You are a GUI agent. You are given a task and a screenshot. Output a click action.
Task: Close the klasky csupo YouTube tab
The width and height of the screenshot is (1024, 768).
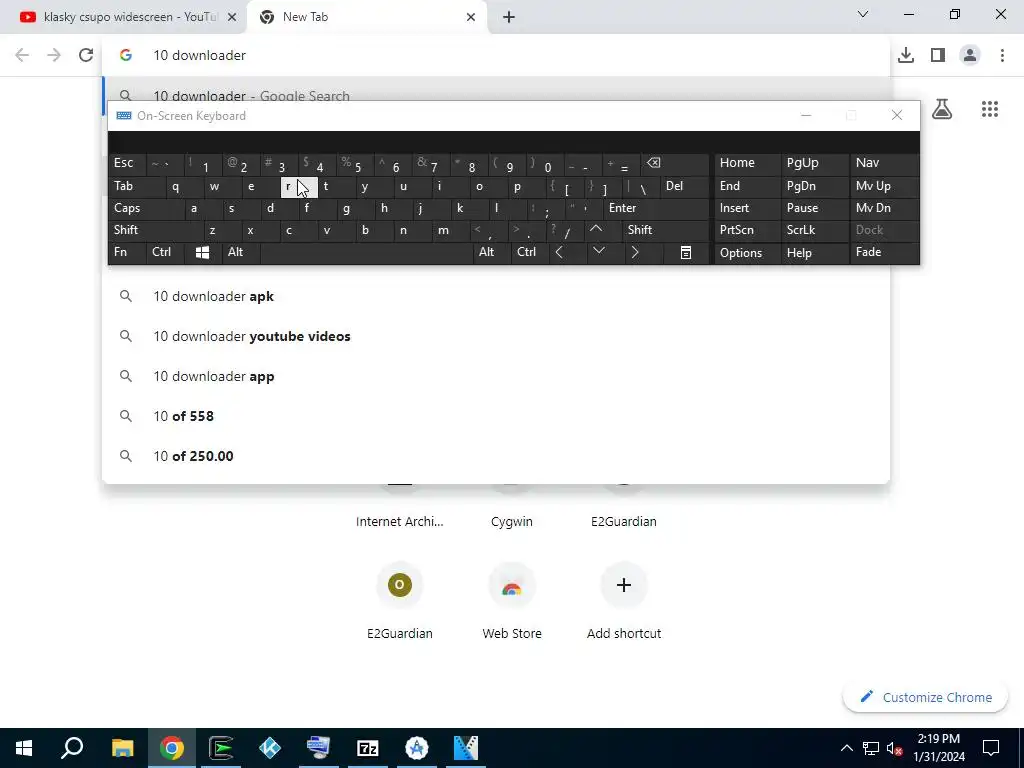(x=232, y=17)
